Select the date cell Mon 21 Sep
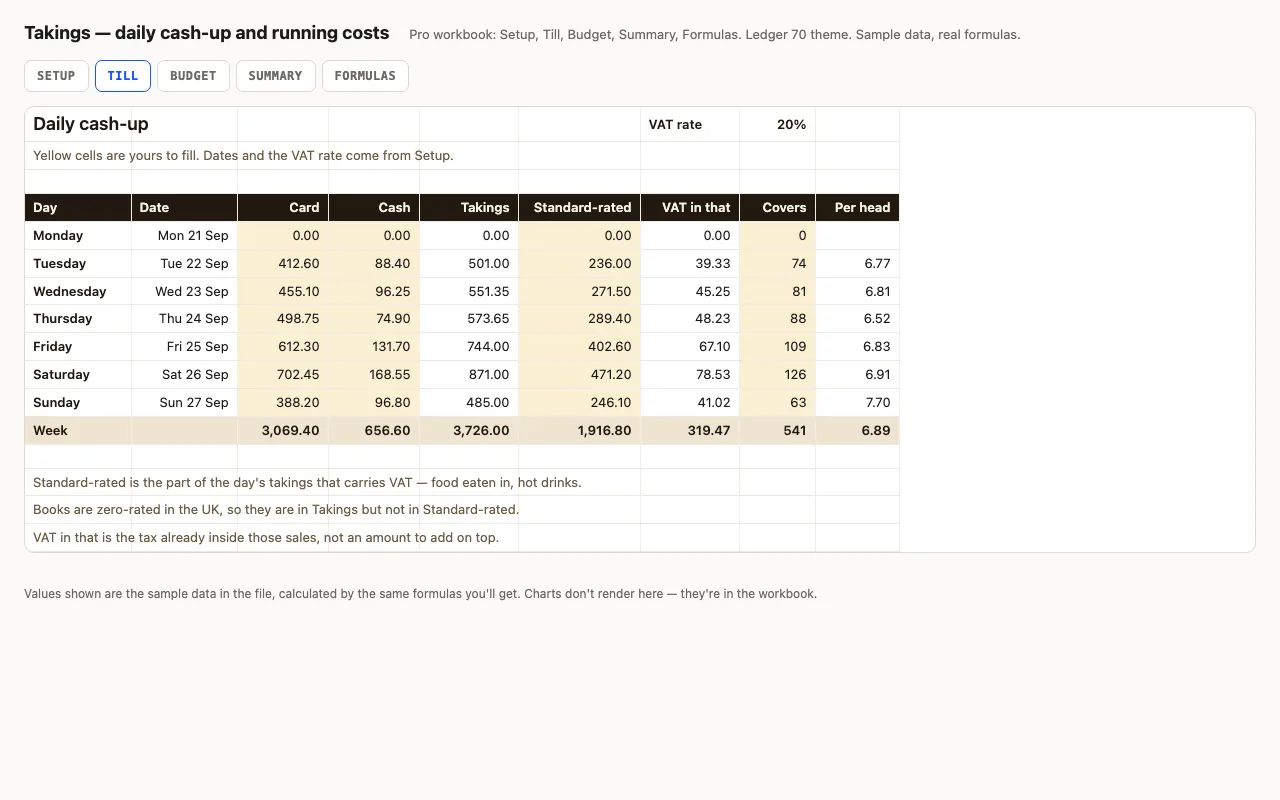The height and width of the screenshot is (800, 1280). point(184,236)
